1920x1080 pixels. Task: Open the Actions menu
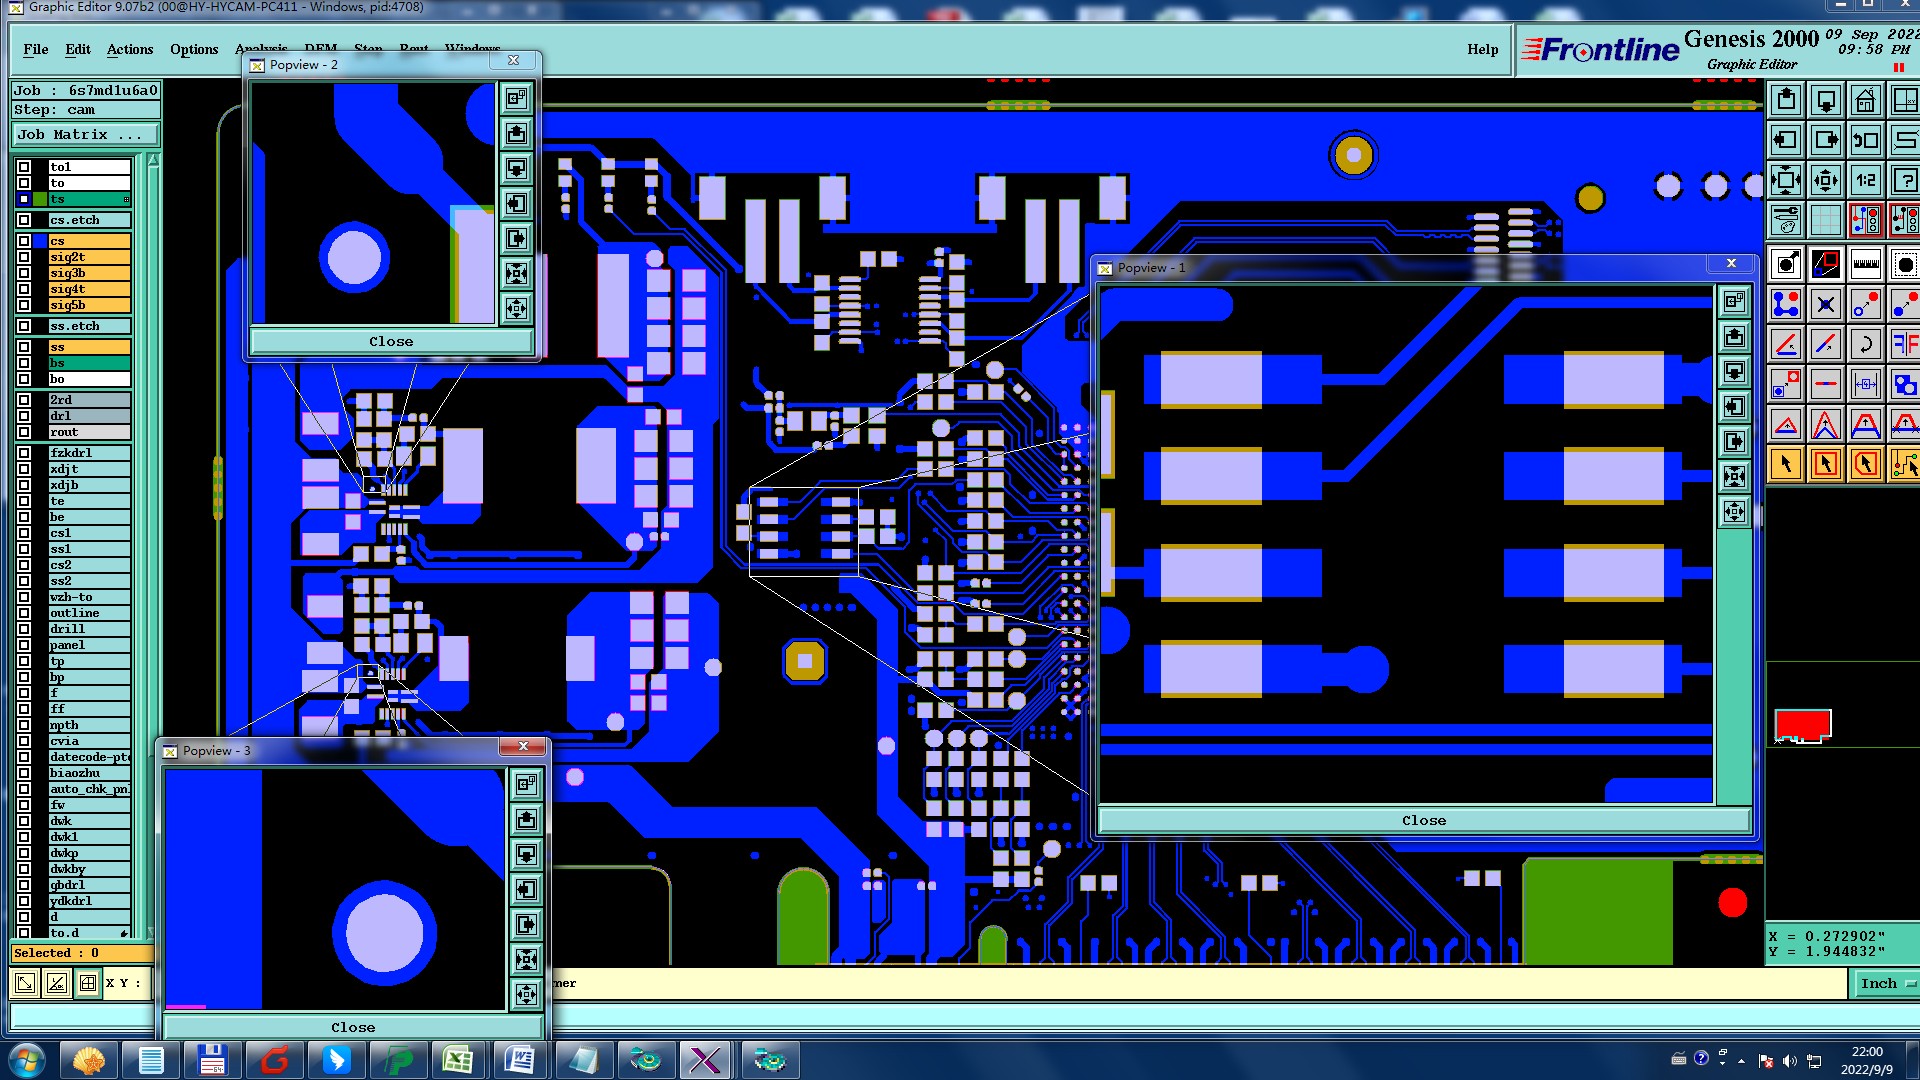pyautogui.click(x=130, y=49)
